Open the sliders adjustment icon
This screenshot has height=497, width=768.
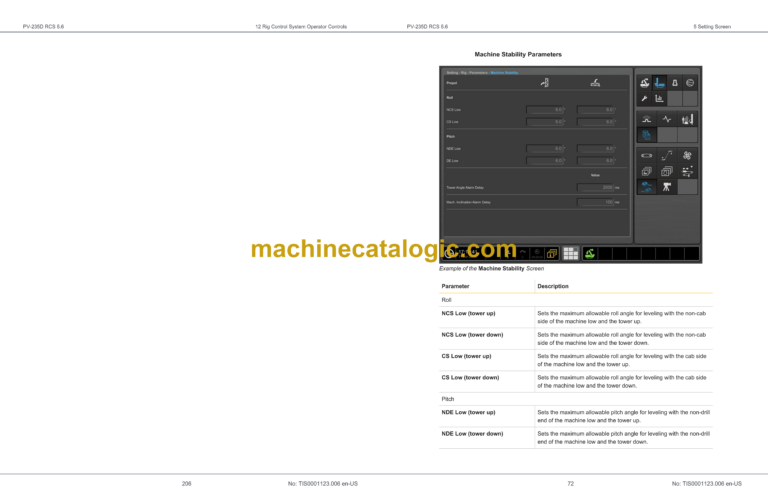pyautogui.click(x=687, y=171)
